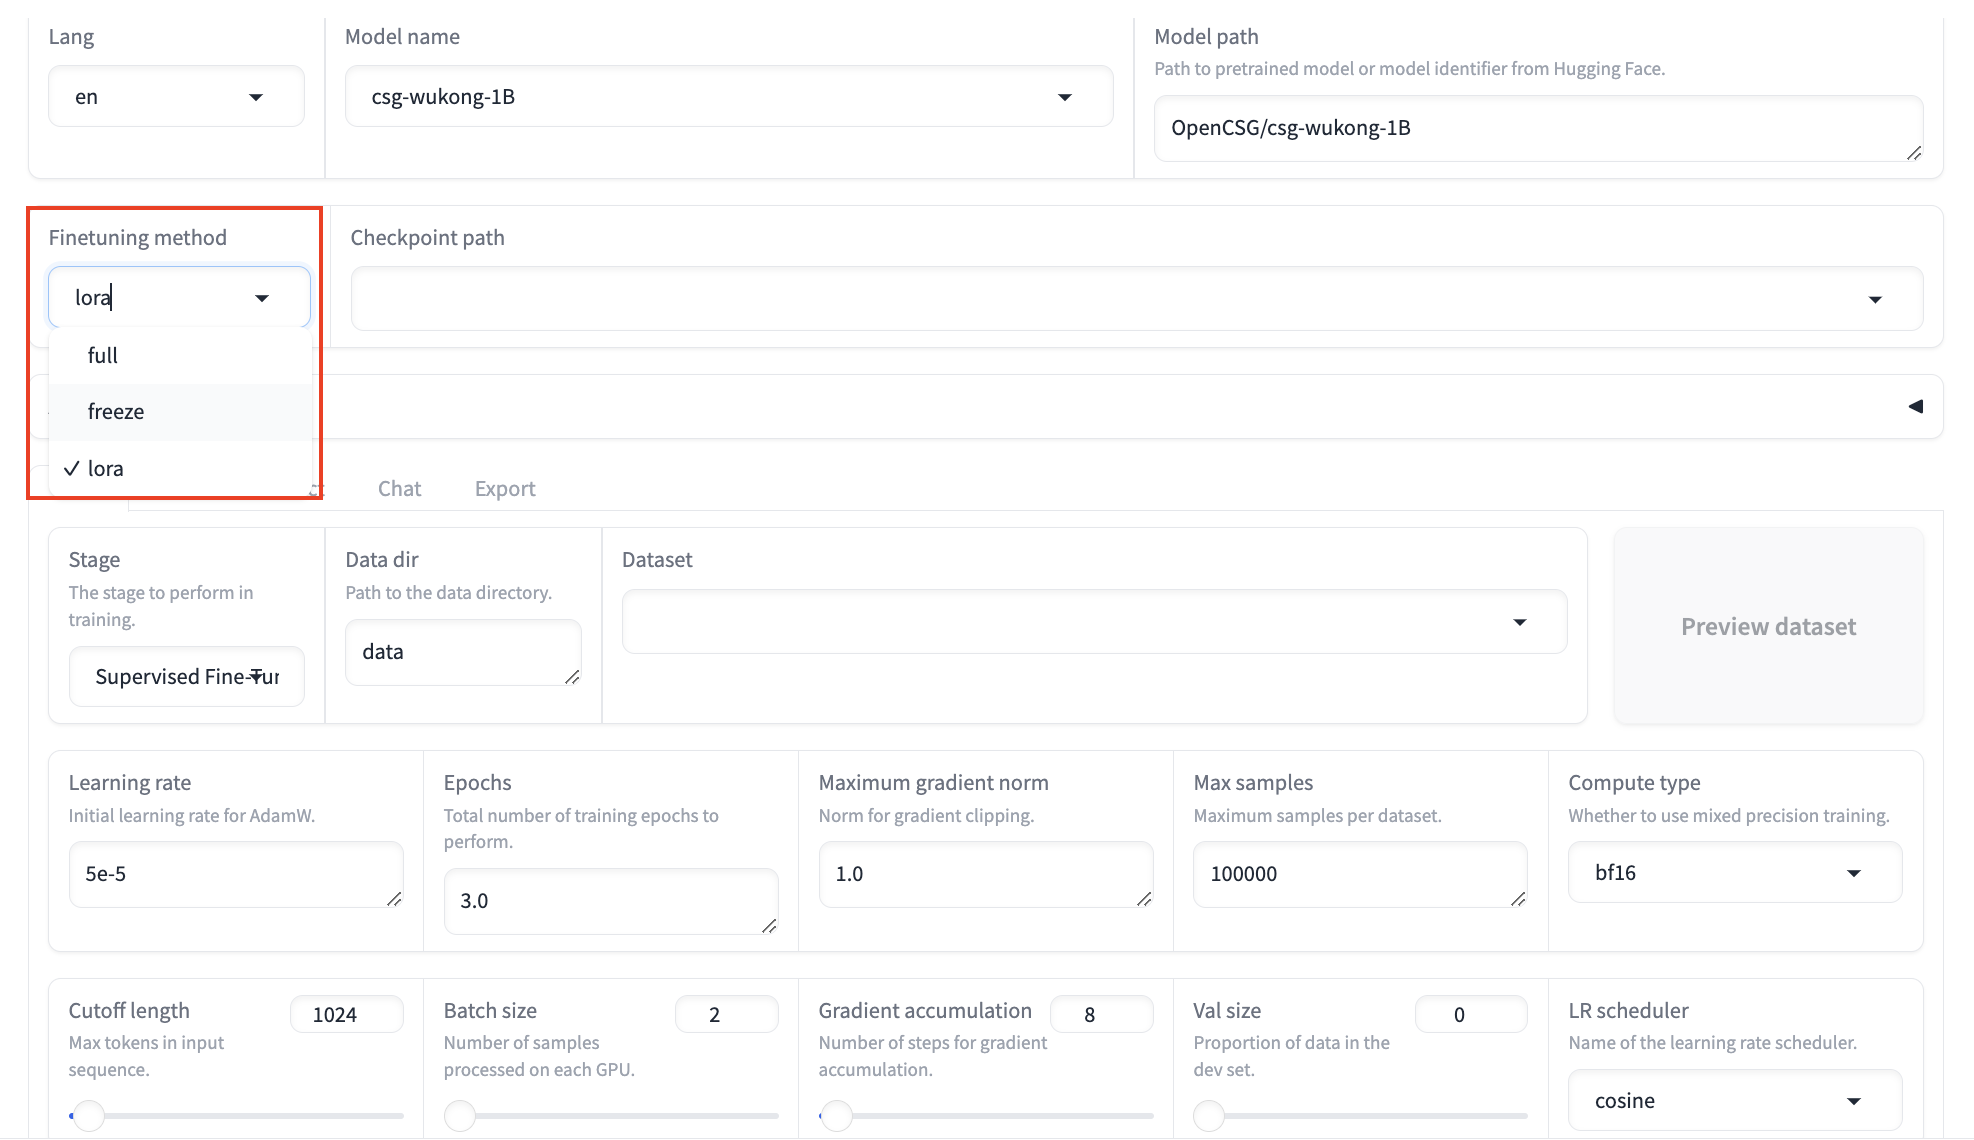Click the Gradient accumulation number box
The width and height of the screenshot is (1974, 1140).
point(1100,1015)
